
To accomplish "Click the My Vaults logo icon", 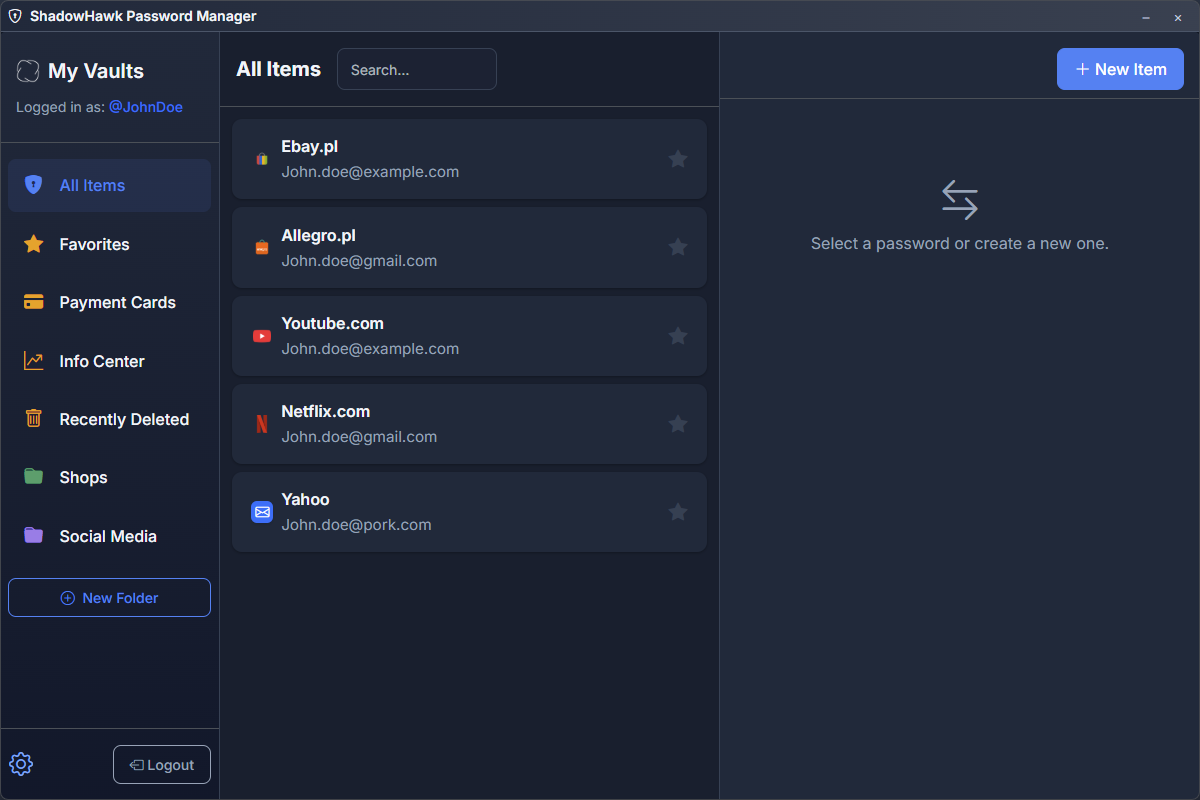I will (27, 71).
